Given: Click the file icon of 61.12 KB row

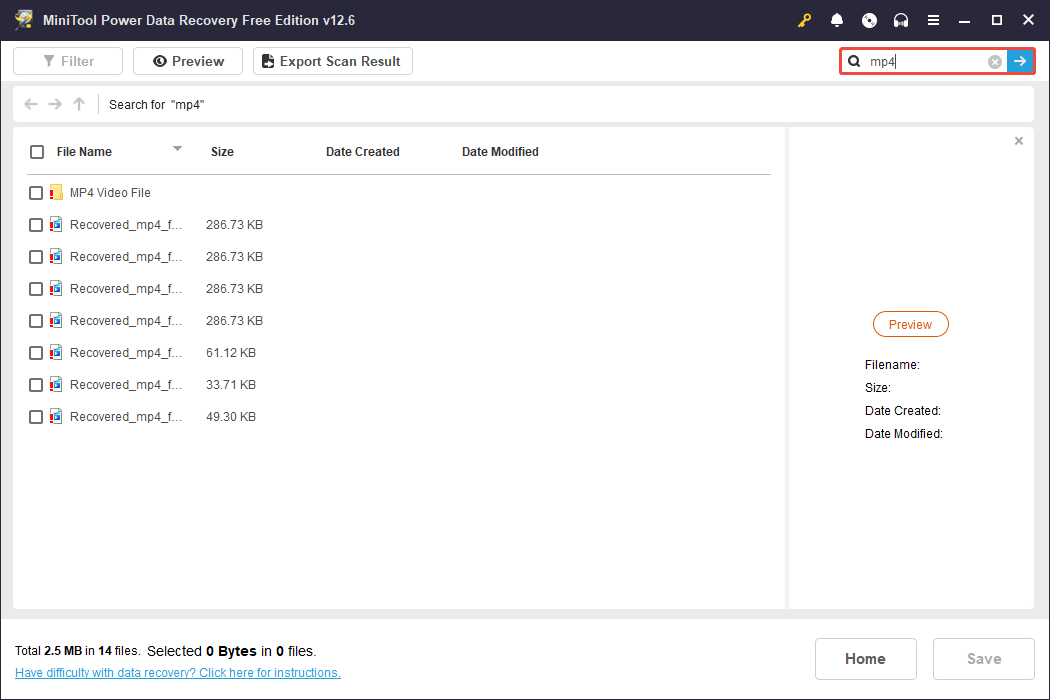Looking at the screenshot, I should tap(56, 352).
